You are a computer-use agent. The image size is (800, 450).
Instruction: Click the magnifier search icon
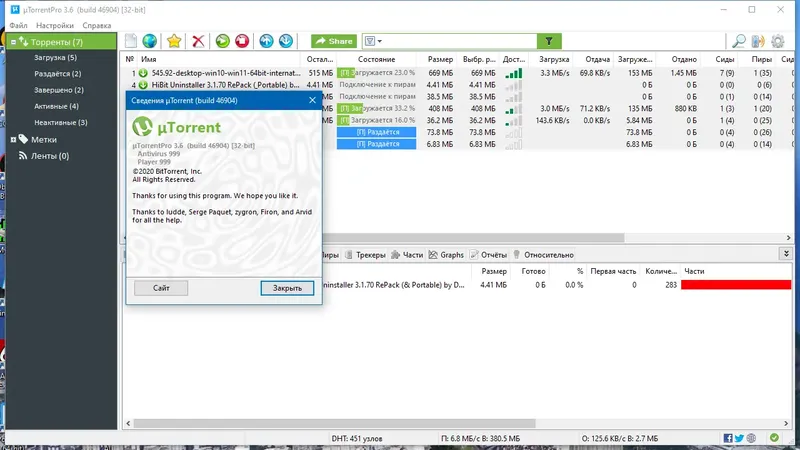[x=739, y=41]
